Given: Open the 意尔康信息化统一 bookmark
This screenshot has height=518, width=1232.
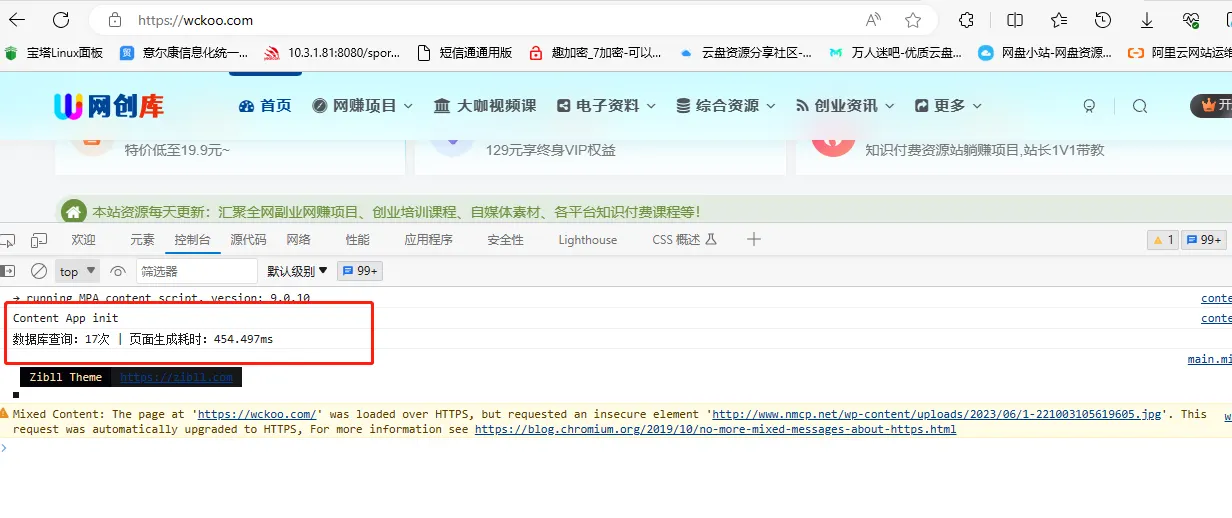Looking at the screenshot, I should click(184, 53).
